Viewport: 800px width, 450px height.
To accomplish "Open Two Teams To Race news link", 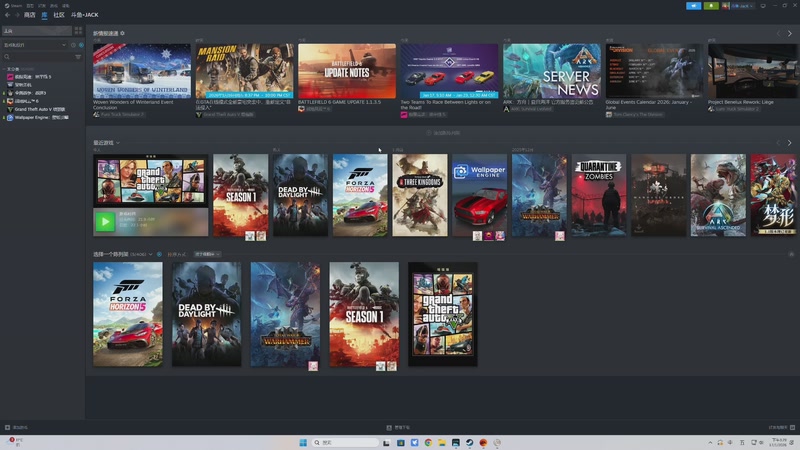I will [x=445, y=105].
